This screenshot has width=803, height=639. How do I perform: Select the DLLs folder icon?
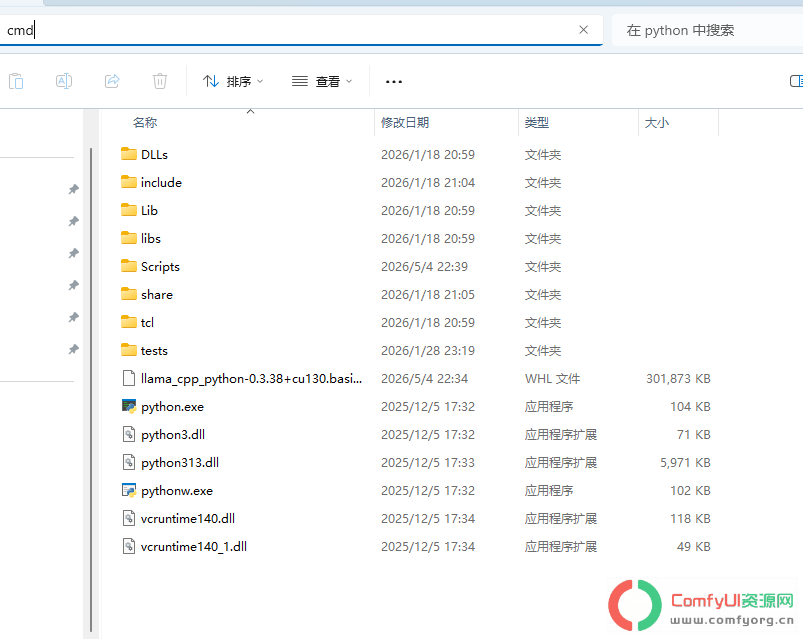click(129, 154)
